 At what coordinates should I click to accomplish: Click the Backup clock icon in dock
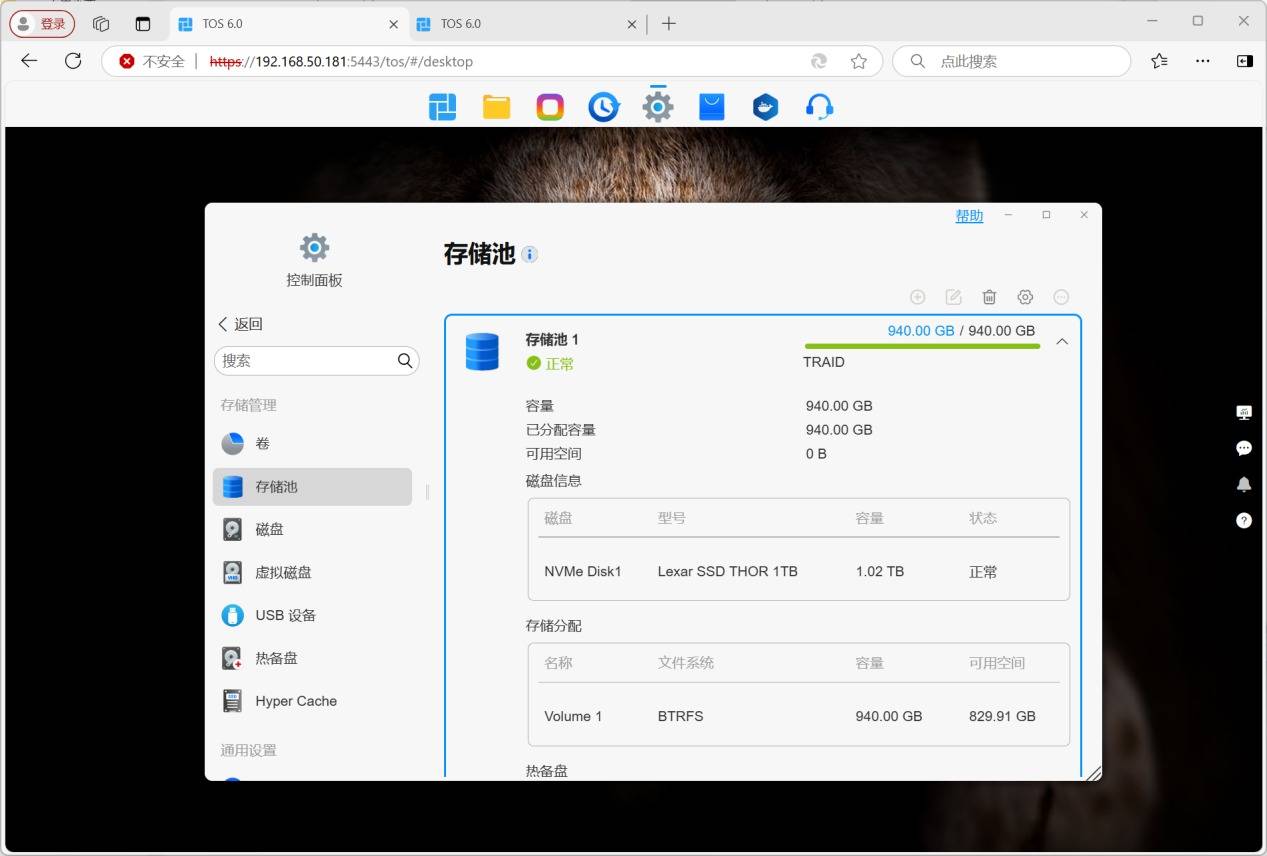(x=603, y=107)
